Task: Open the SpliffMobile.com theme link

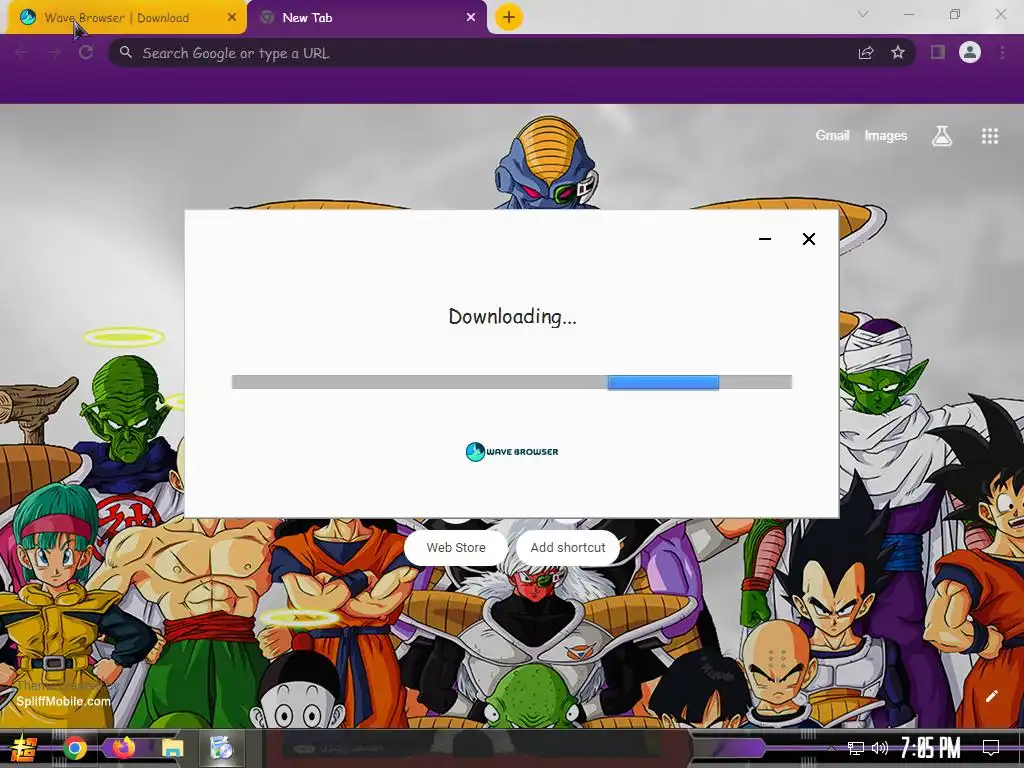Action: [63, 701]
